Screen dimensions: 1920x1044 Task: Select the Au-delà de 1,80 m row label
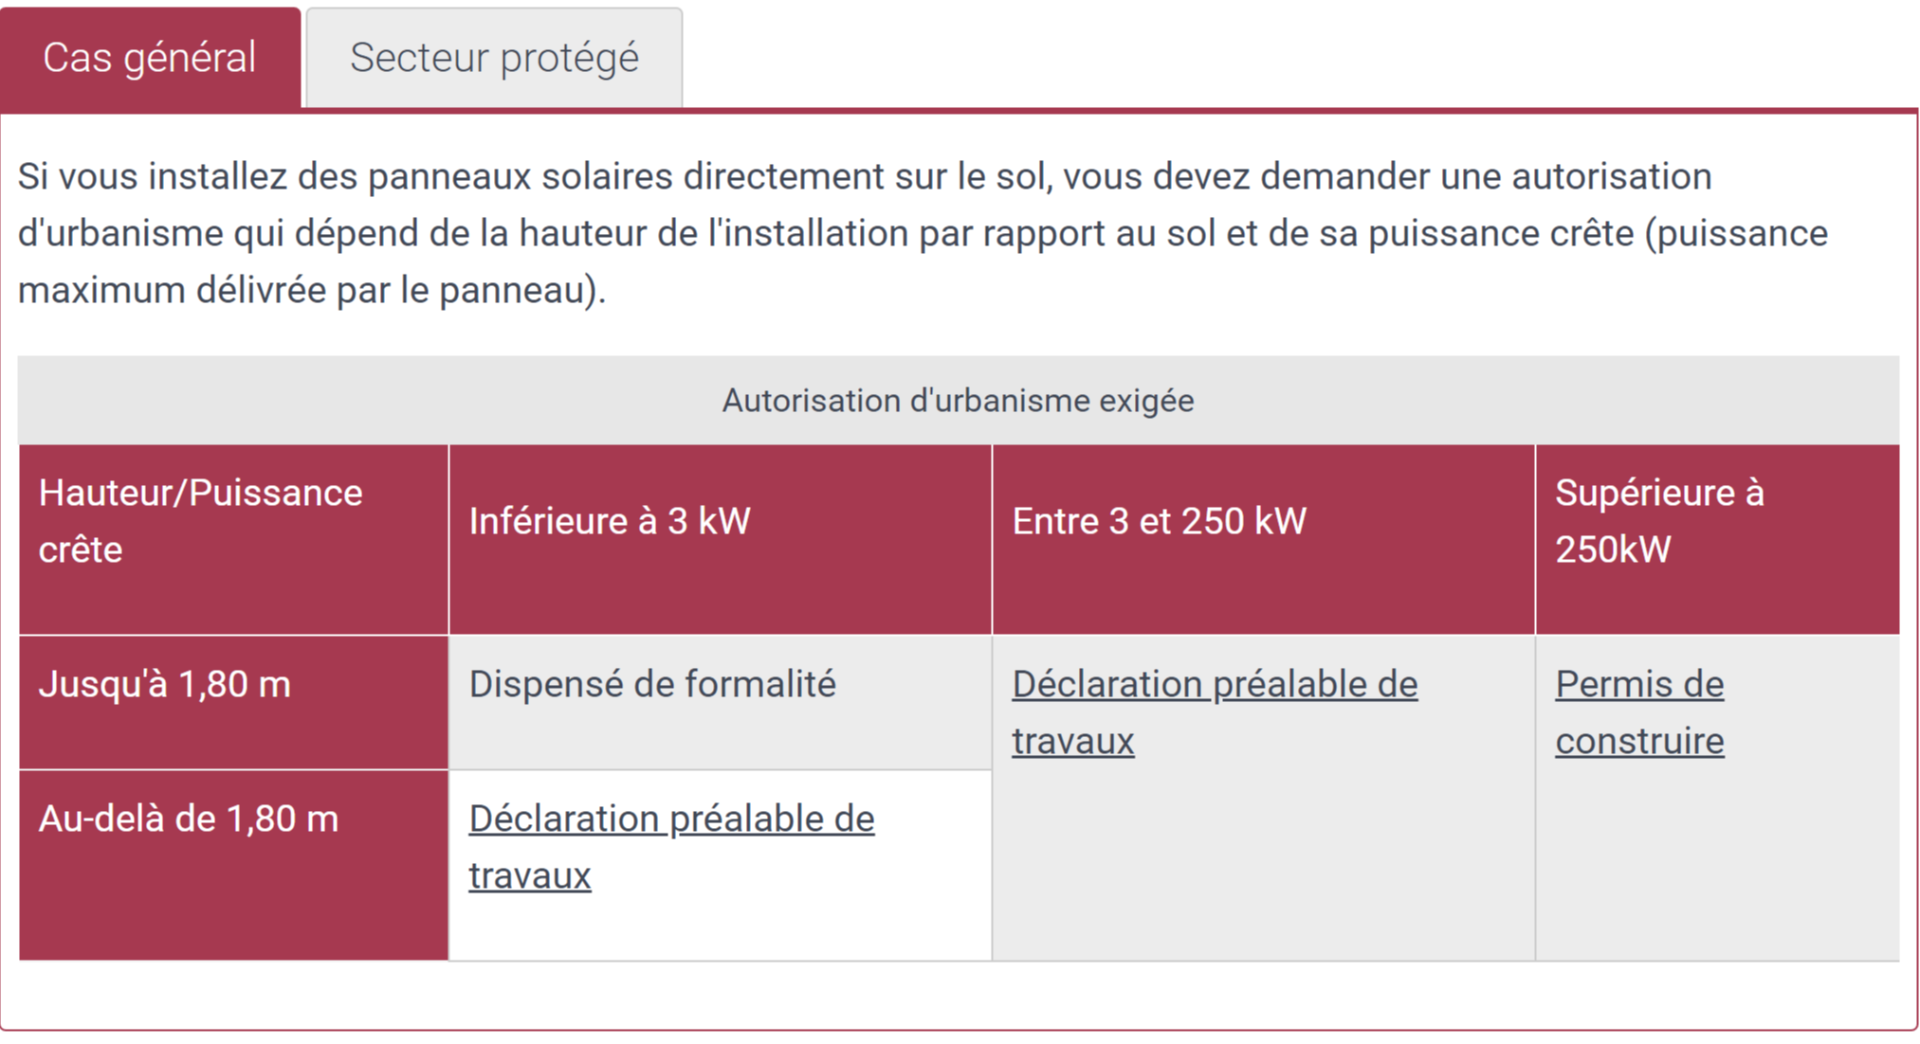(x=189, y=818)
